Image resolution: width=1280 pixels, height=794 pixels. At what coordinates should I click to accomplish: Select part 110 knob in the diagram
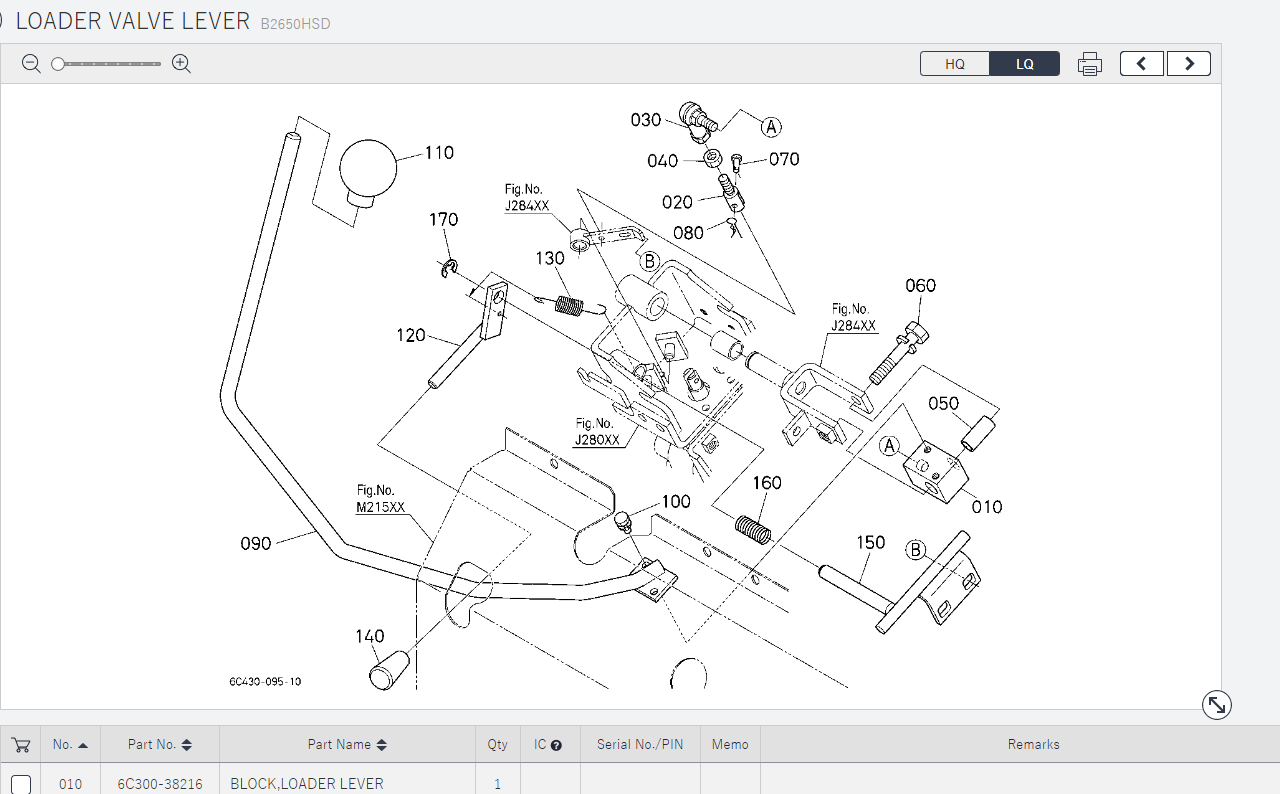367,172
